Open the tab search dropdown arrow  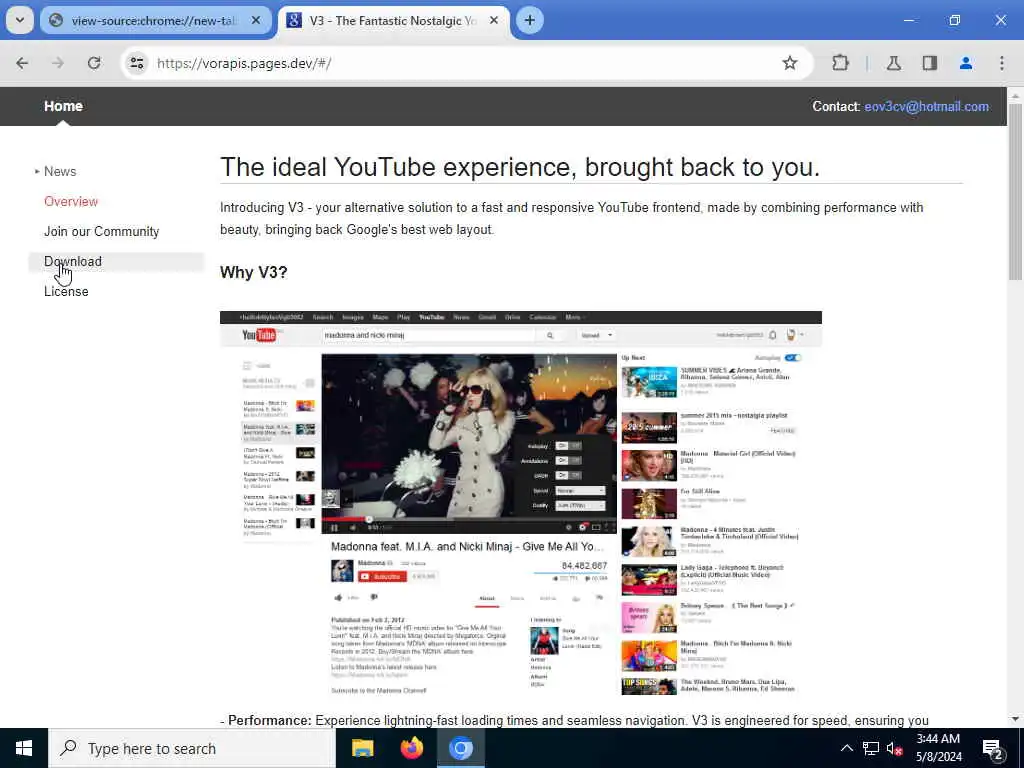[x=20, y=20]
